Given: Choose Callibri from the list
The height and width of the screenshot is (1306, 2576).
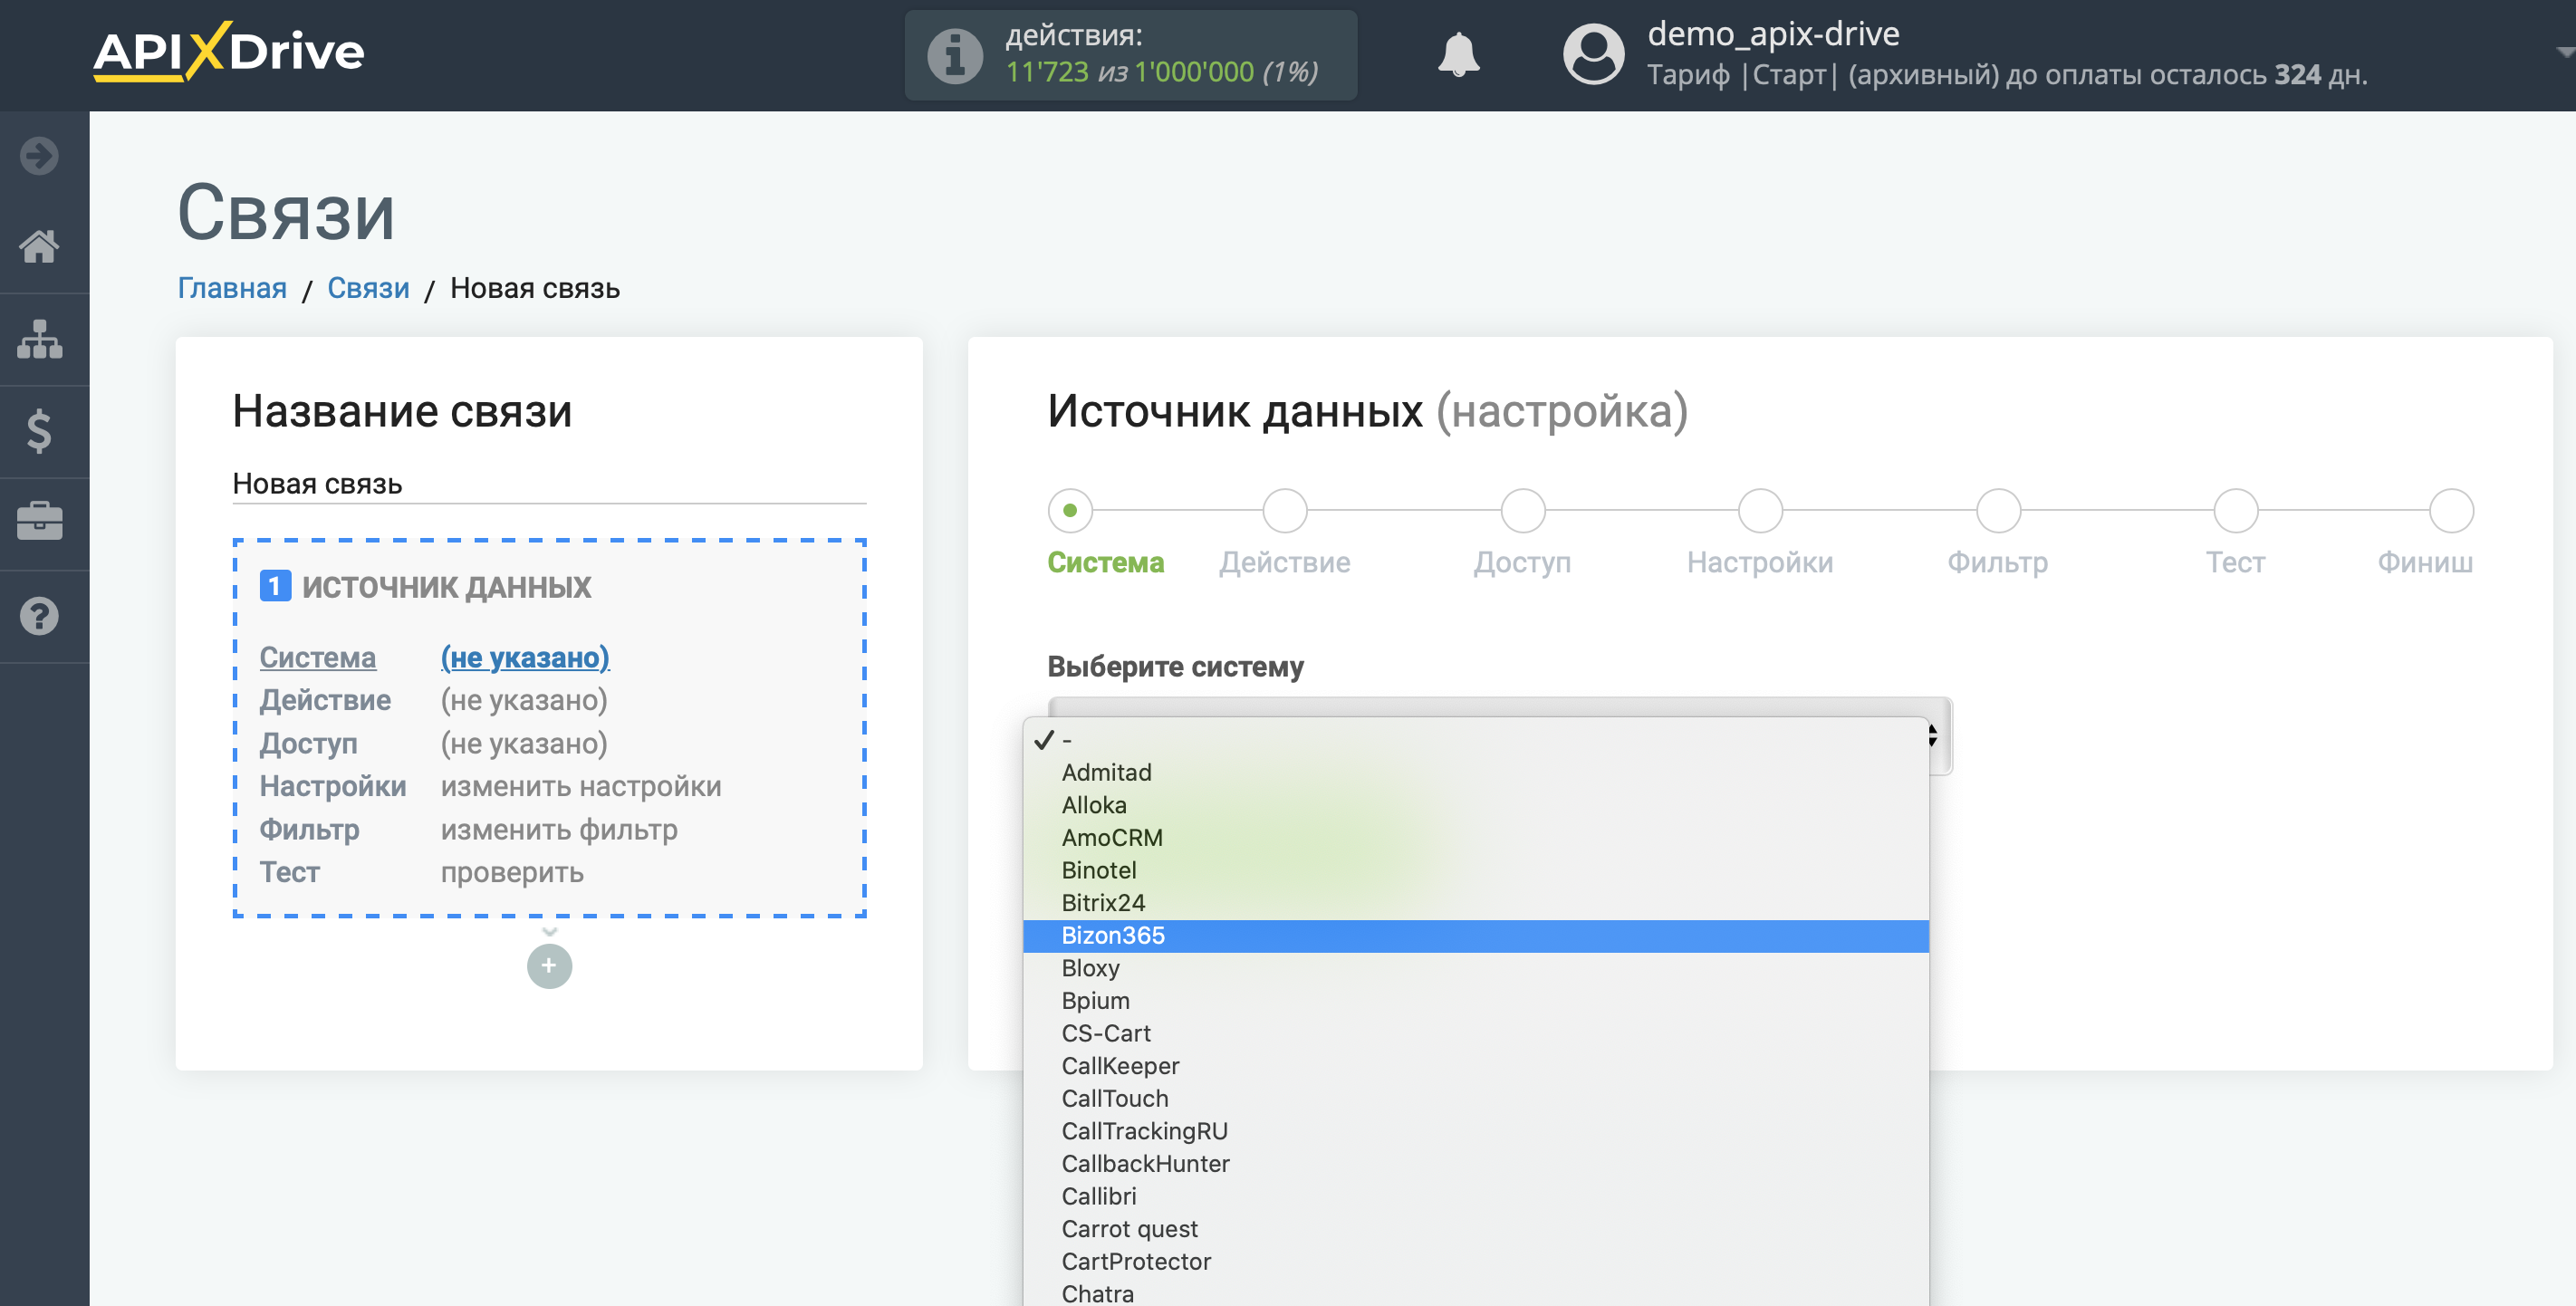Looking at the screenshot, I should coord(1476,1196).
